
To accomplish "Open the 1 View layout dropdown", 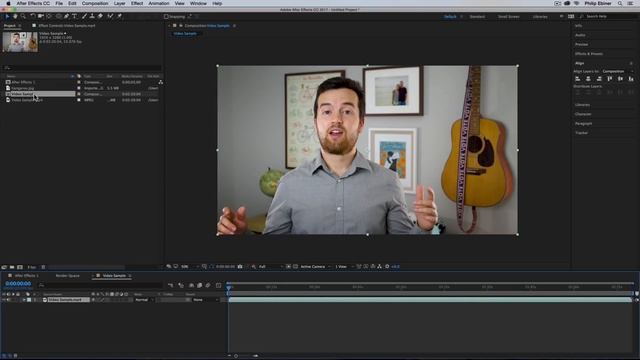I will pos(344,267).
